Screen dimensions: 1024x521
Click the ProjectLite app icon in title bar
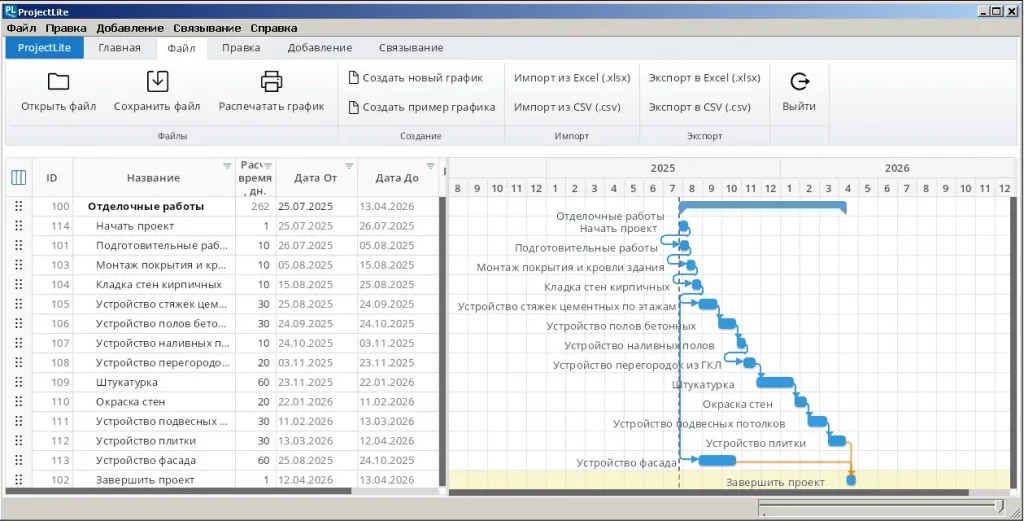pyautogui.click(x=10, y=11)
